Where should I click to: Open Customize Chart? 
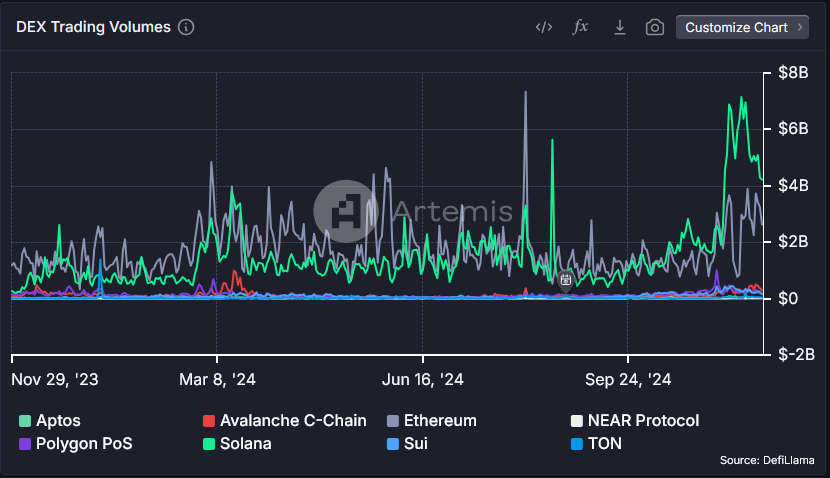point(742,27)
